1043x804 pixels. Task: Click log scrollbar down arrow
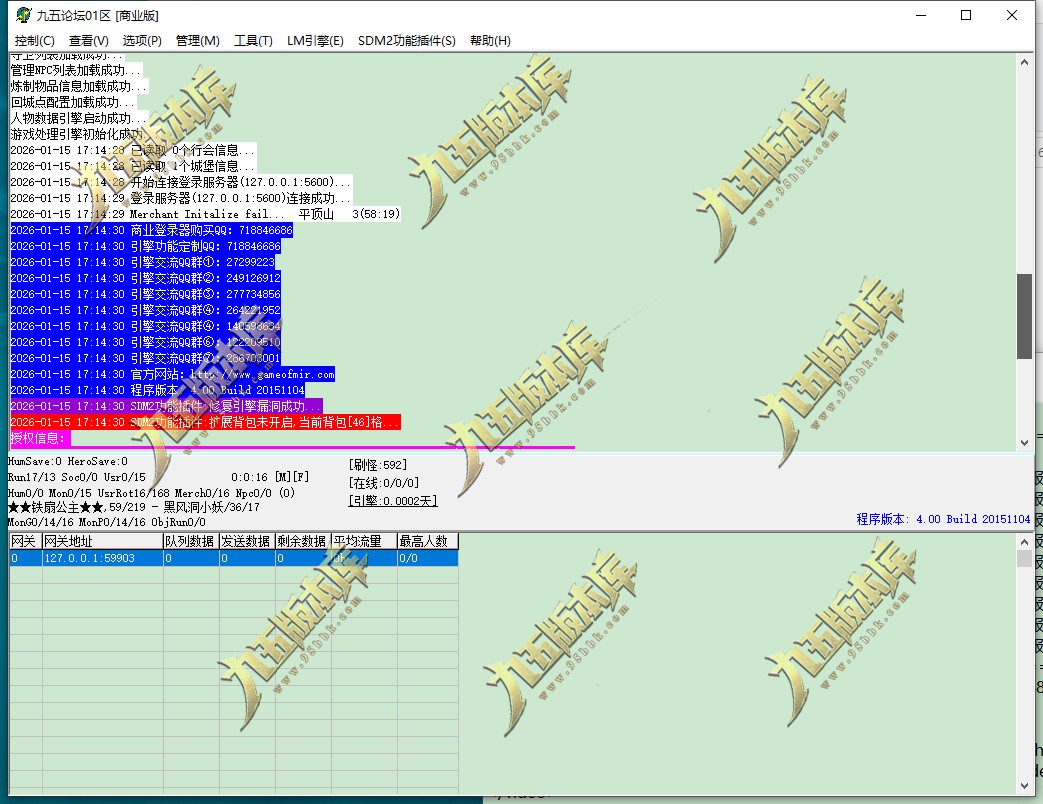pos(1024,442)
